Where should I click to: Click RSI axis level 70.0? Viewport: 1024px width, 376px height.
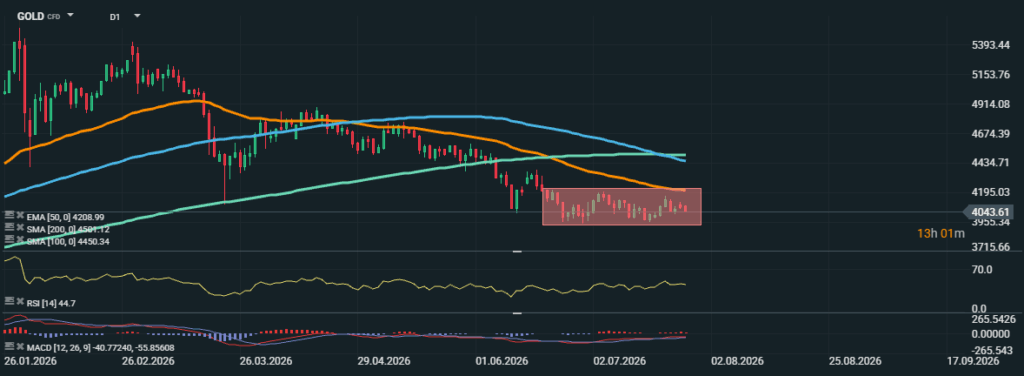pos(983,269)
